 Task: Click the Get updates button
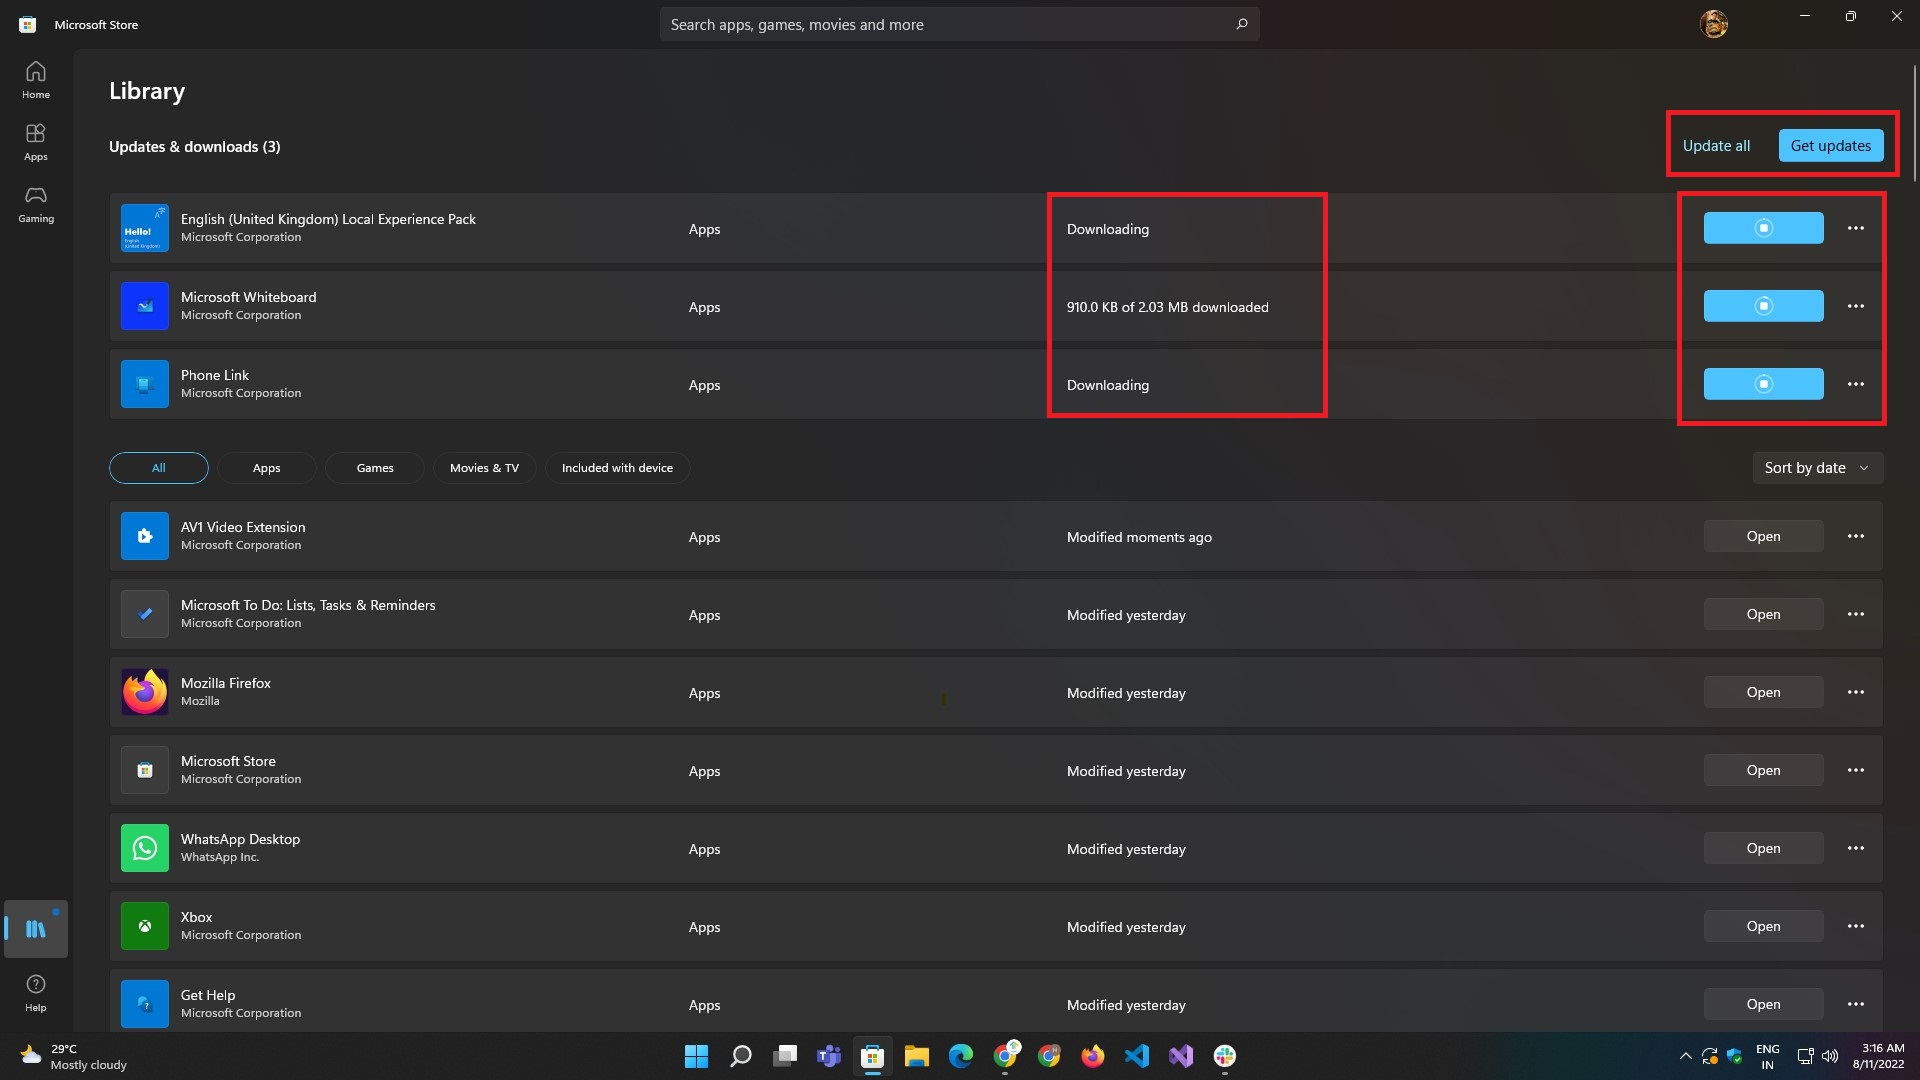click(x=1831, y=146)
